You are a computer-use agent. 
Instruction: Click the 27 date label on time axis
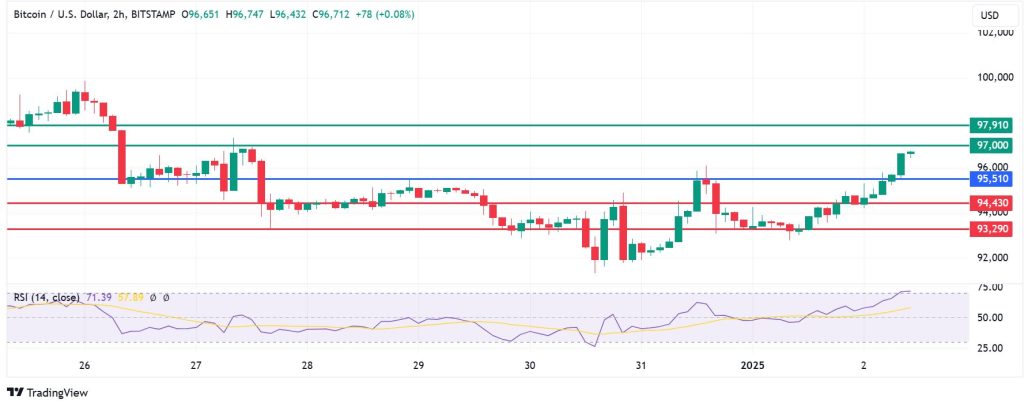click(x=196, y=366)
